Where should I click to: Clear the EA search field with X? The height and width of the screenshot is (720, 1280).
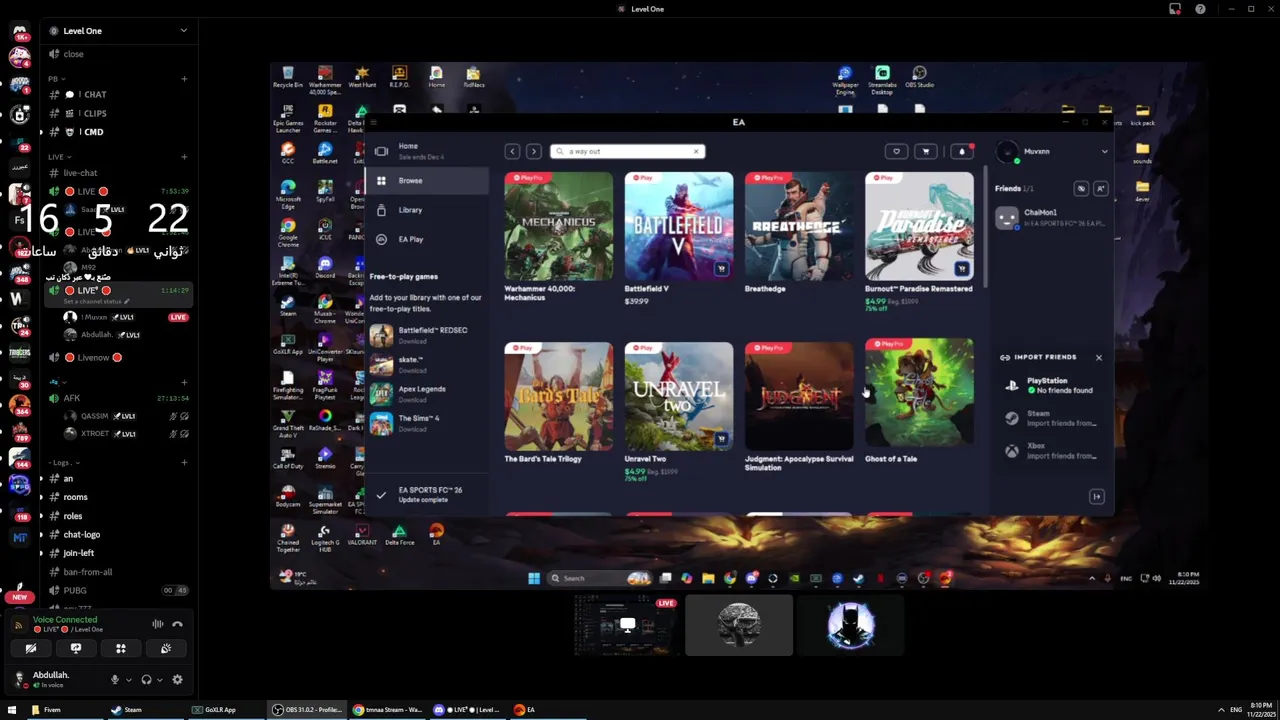pos(696,151)
